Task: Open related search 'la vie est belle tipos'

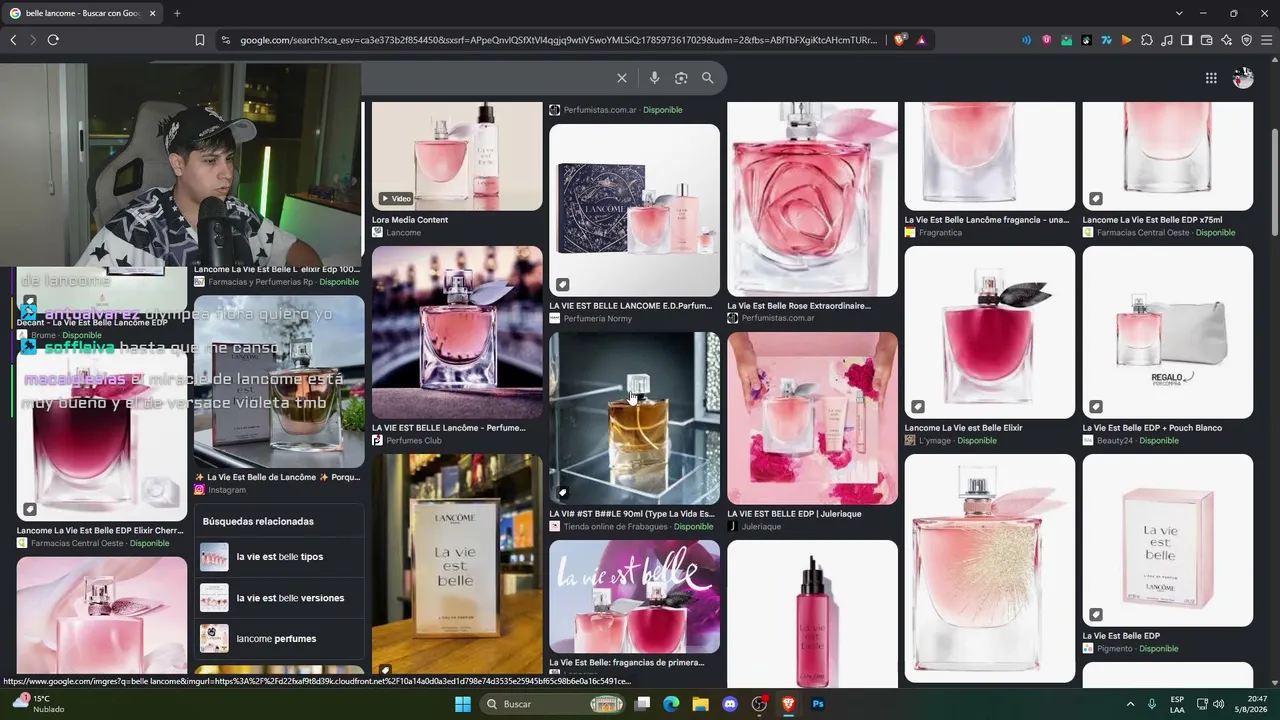Action: click(x=279, y=557)
